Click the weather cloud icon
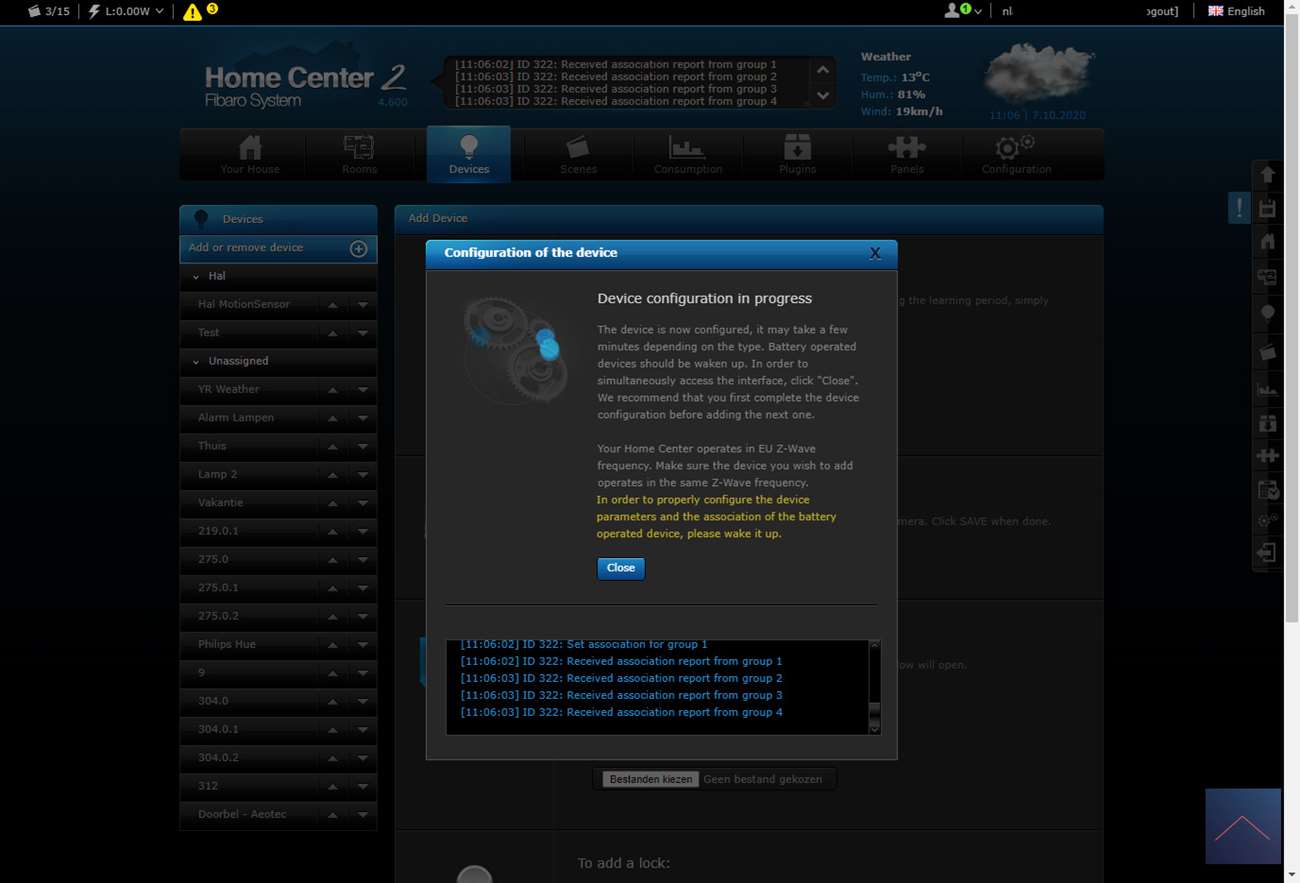The width and height of the screenshot is (1300, 883). pyautogui.click(x=1037, y=74)
